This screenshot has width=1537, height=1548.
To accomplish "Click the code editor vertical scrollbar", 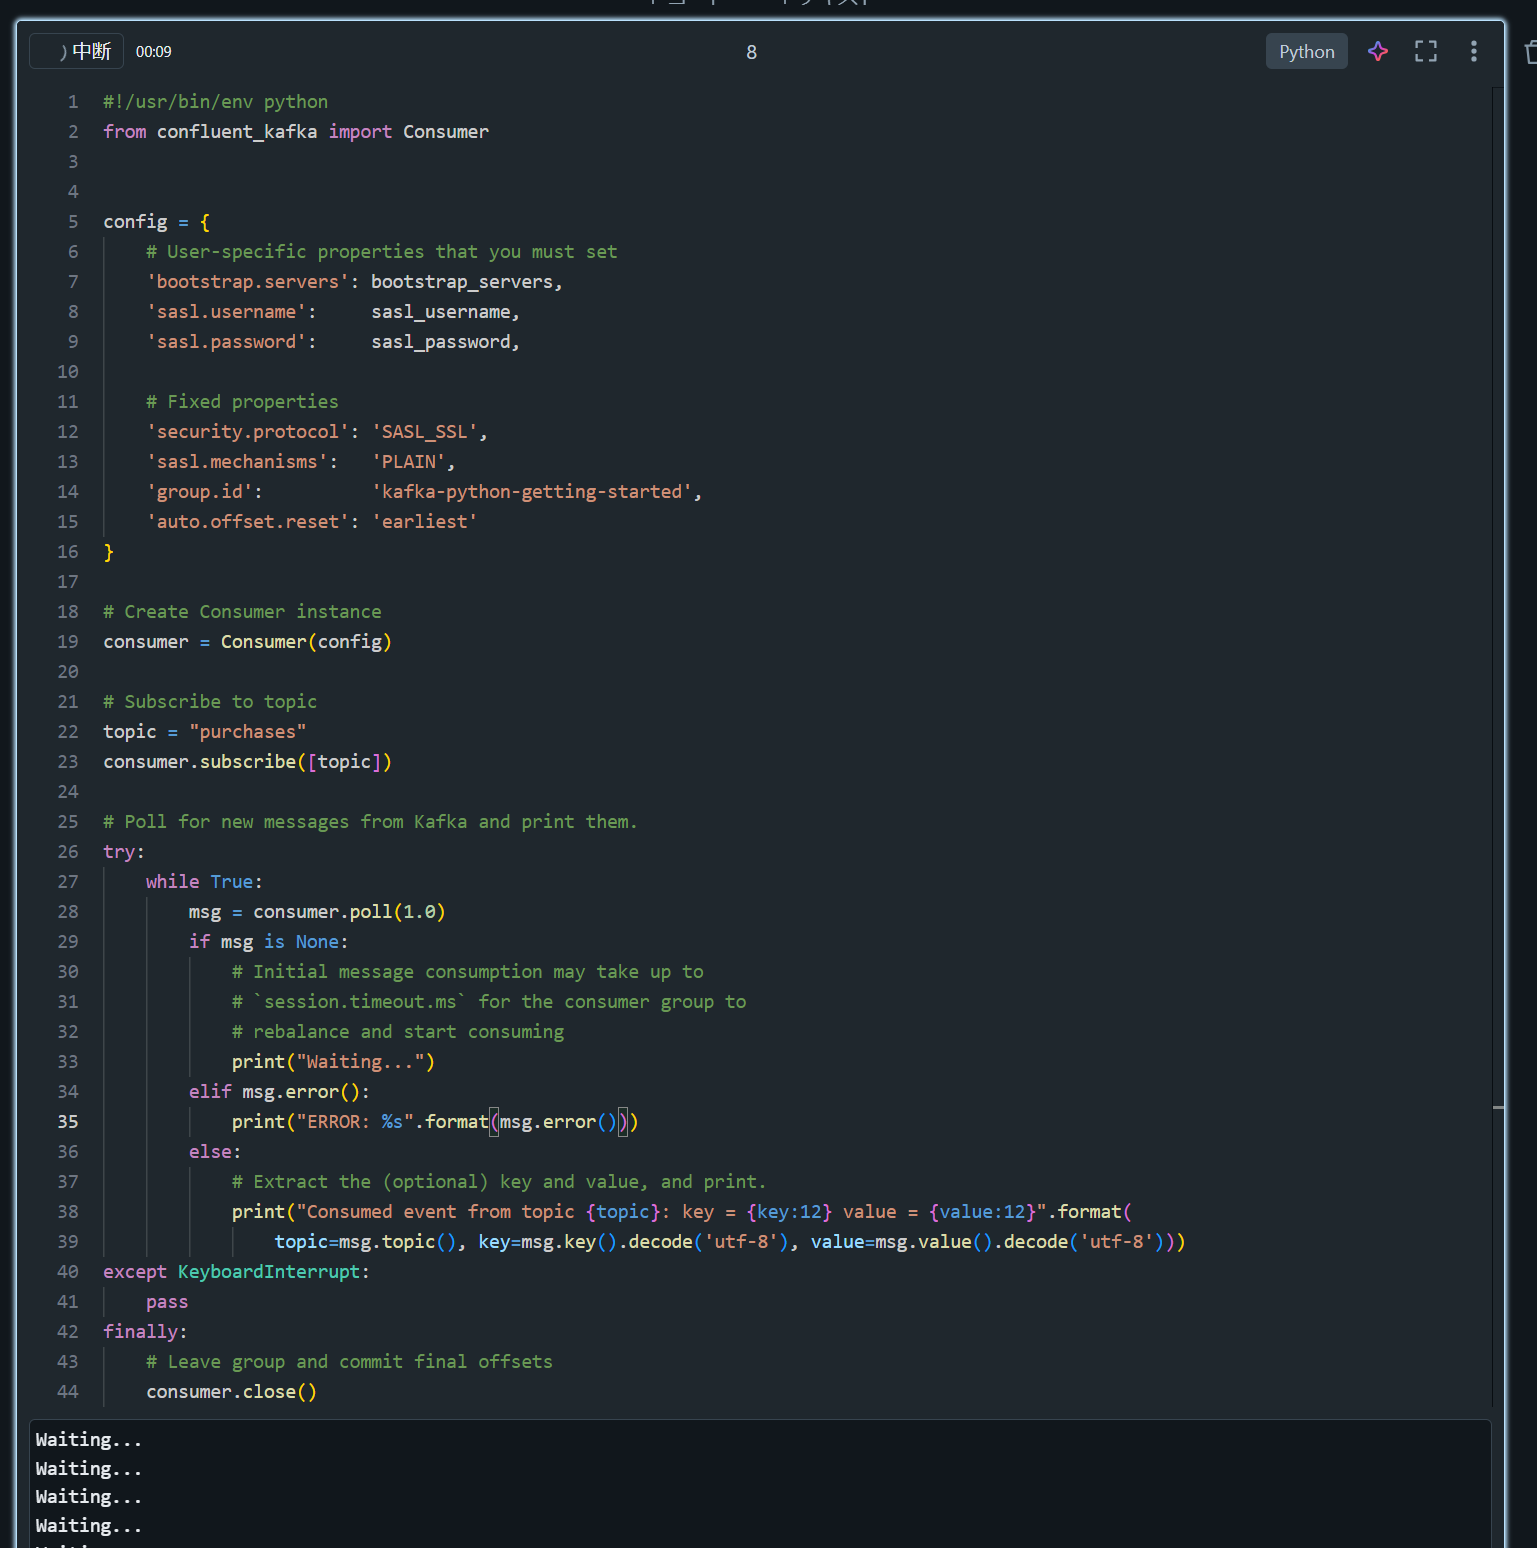I will 1498,745.
